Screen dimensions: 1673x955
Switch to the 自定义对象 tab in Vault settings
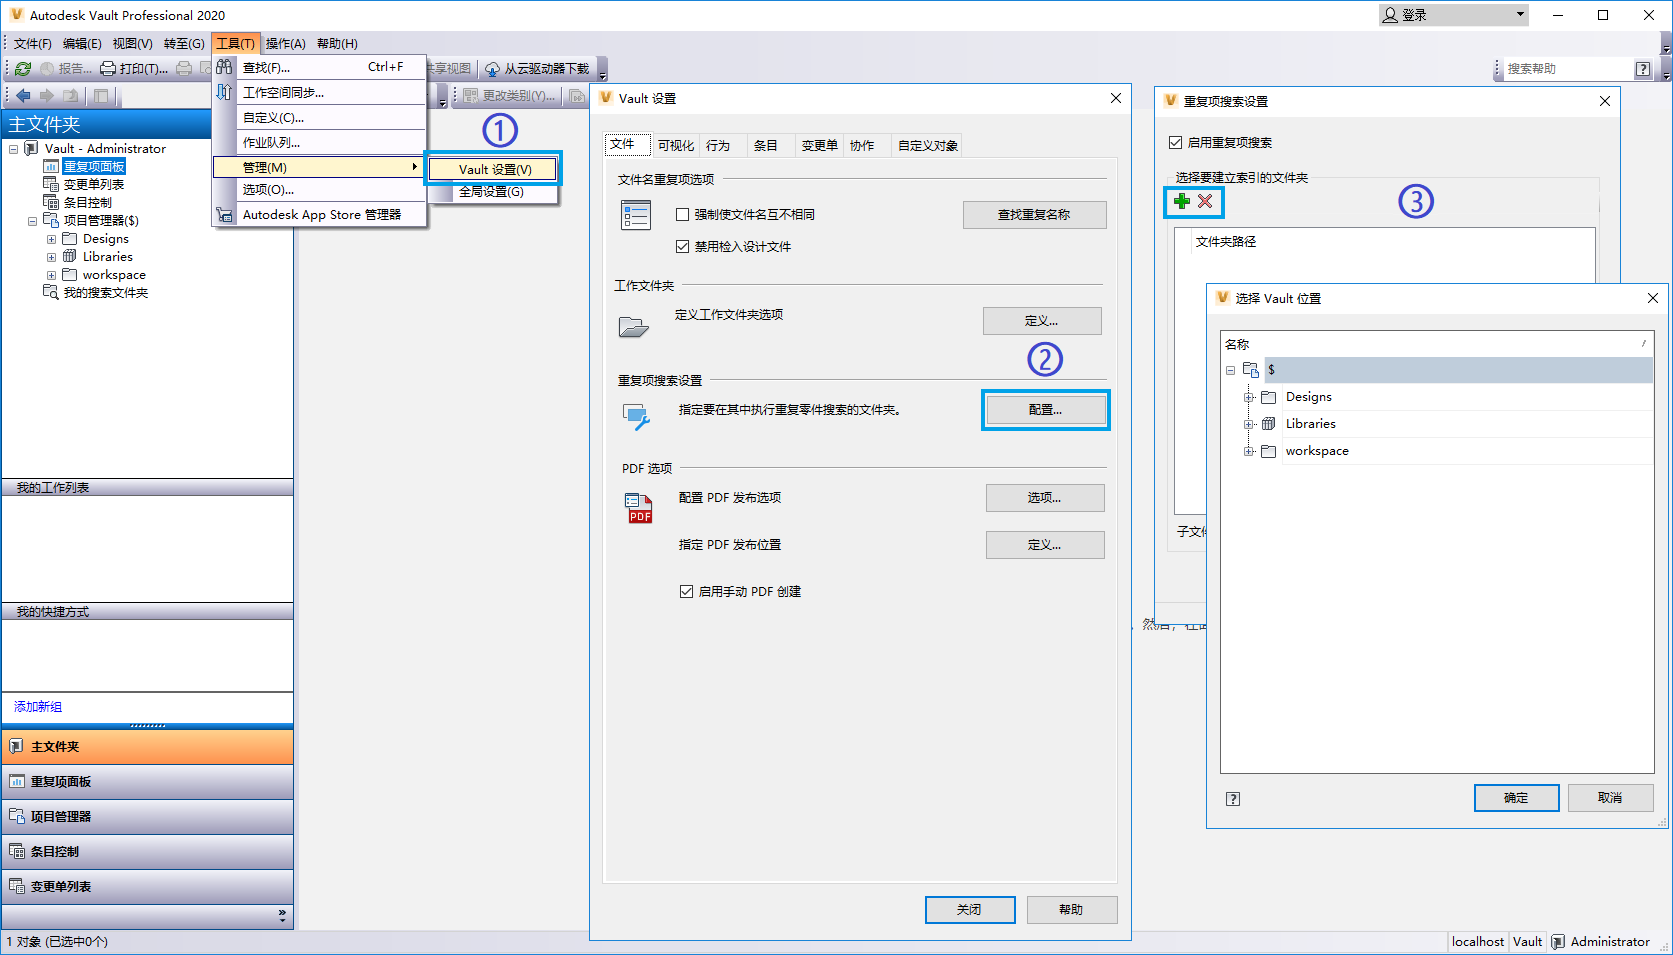pos(928,146)
